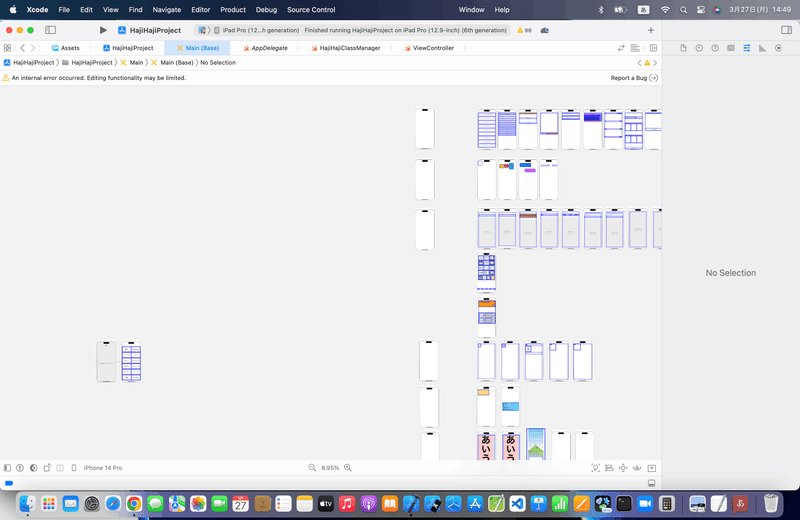
Task: Click the yellow warning icon in the jump bar
Action: tap(647, 63)
